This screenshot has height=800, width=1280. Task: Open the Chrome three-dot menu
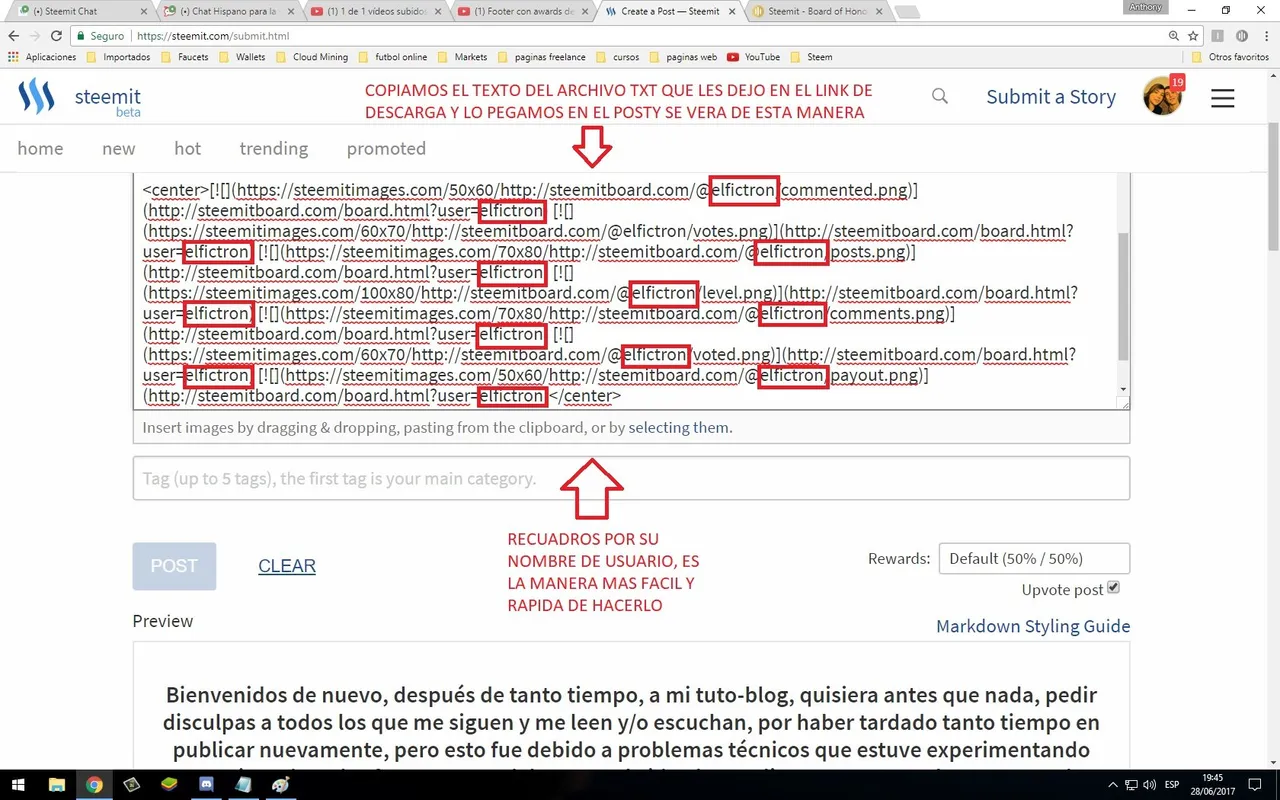(x=1265, y=35)
